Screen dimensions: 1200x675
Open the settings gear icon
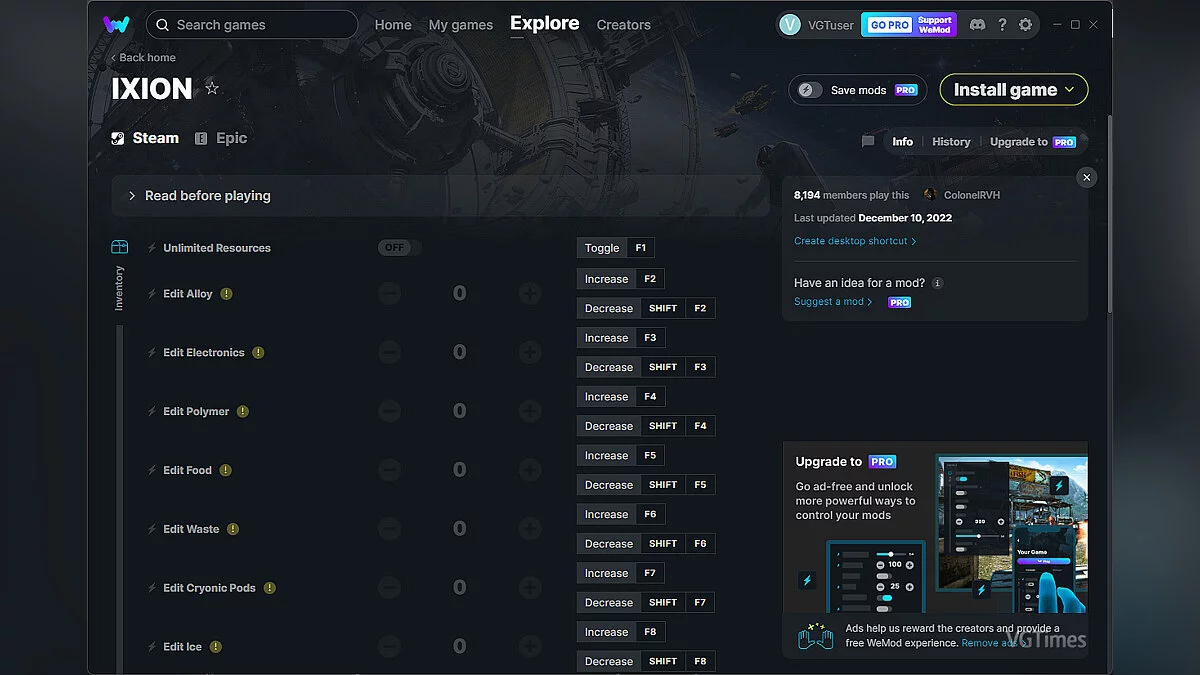[1025, 25]
